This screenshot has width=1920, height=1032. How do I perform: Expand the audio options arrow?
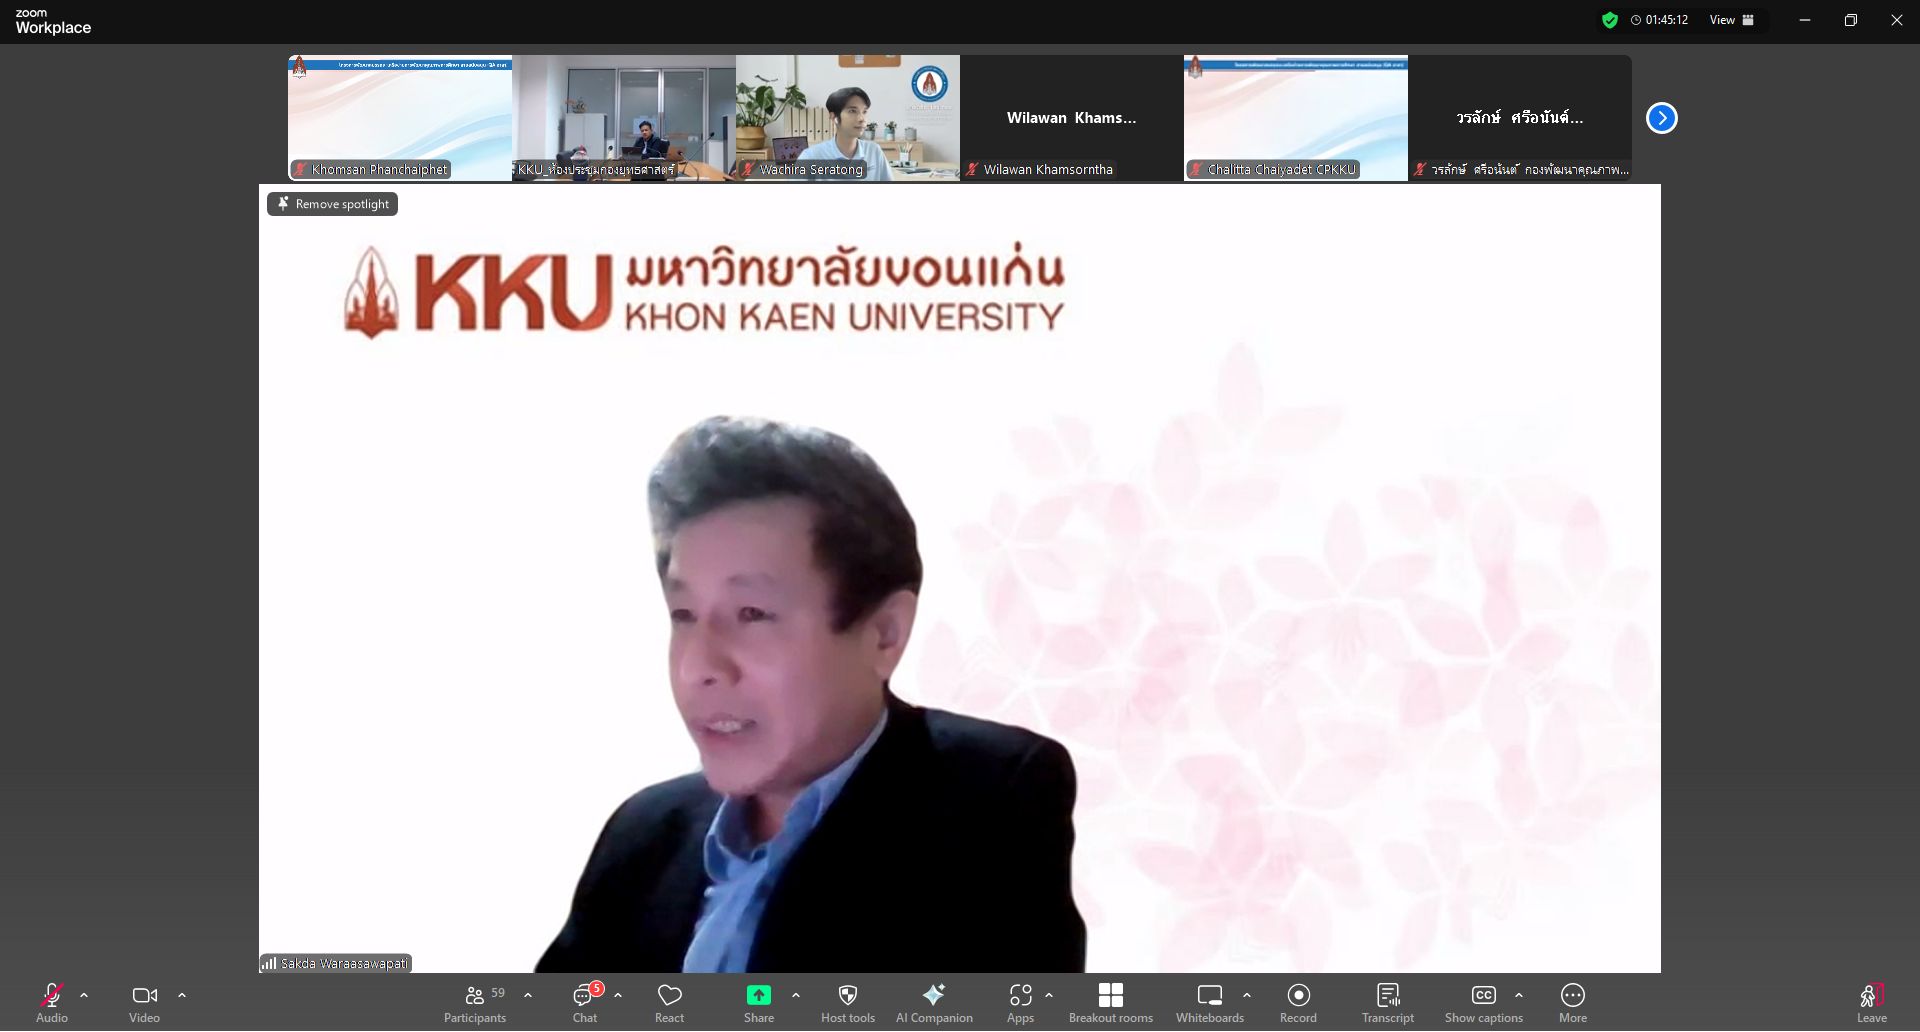[x=84, y=996]
